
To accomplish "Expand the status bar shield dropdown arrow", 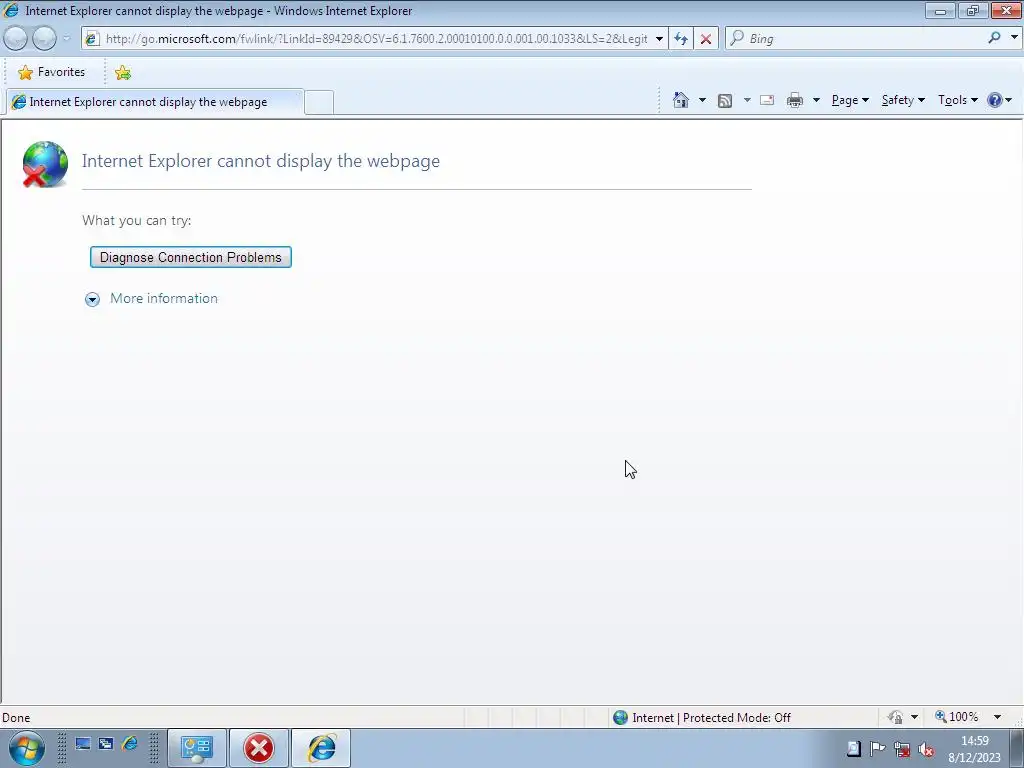I will tap(914, 717).
